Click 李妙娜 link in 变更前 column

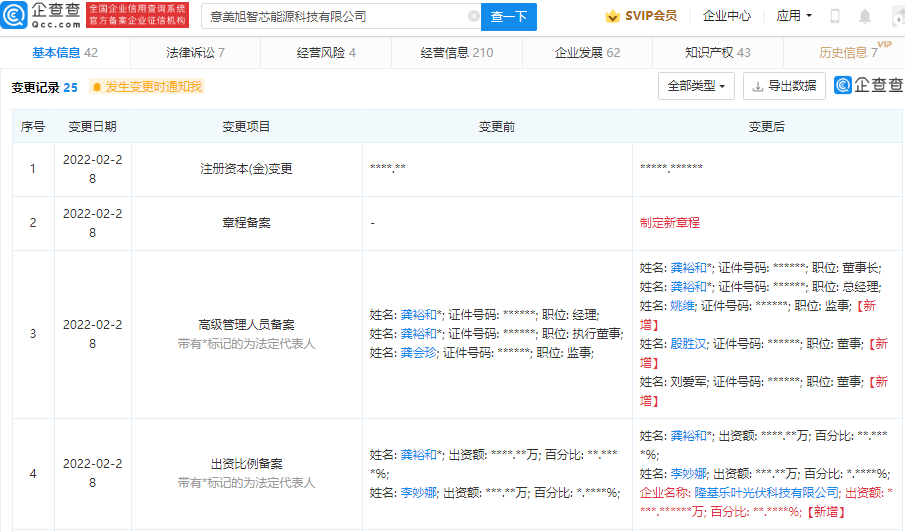coord(418,493)
